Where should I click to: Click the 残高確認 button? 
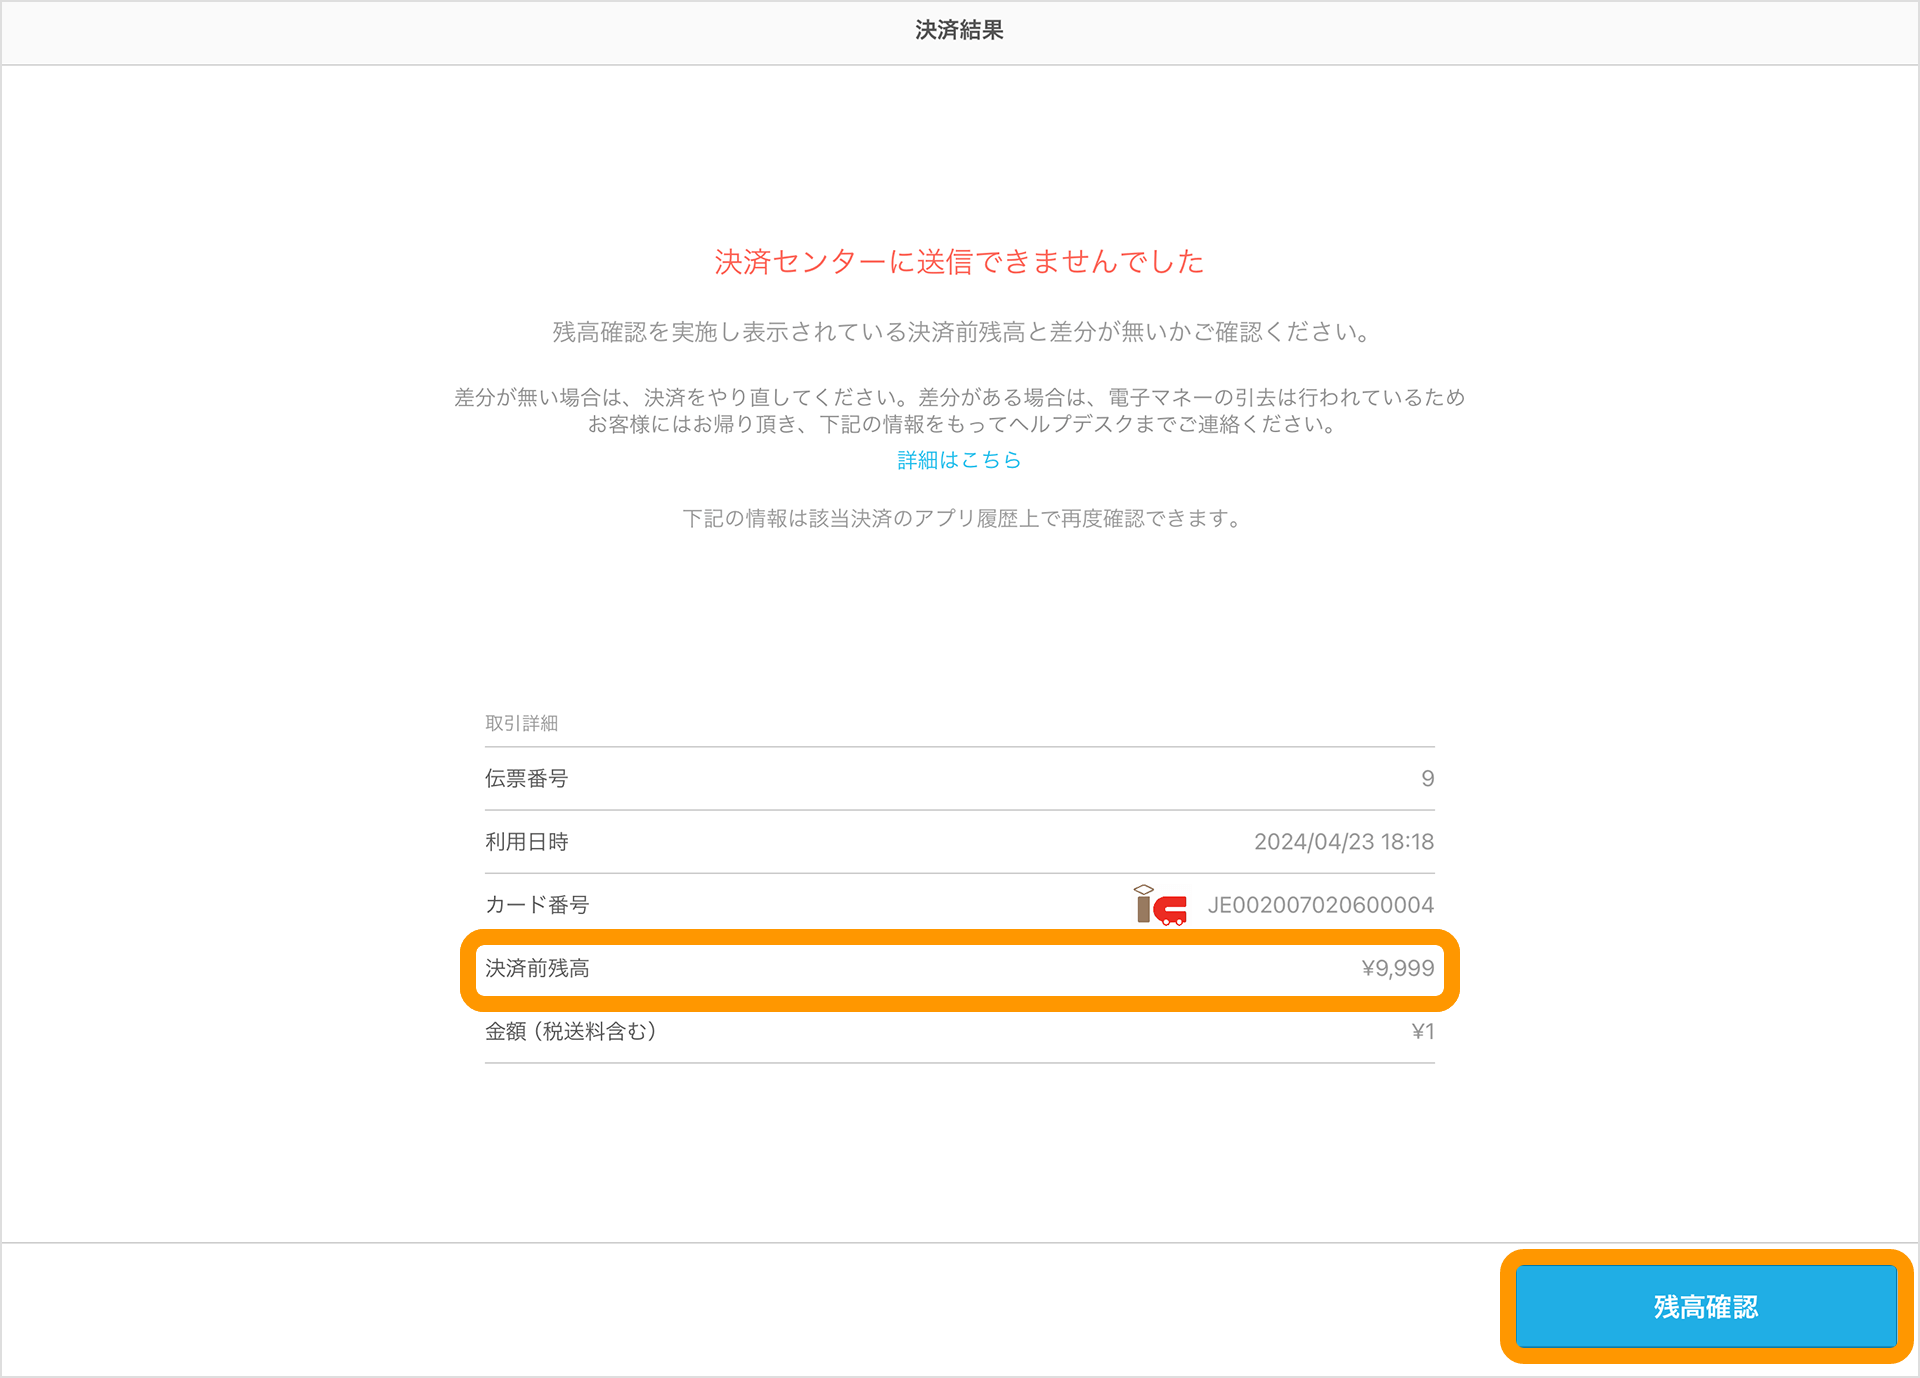[x=1706, y=1306]
